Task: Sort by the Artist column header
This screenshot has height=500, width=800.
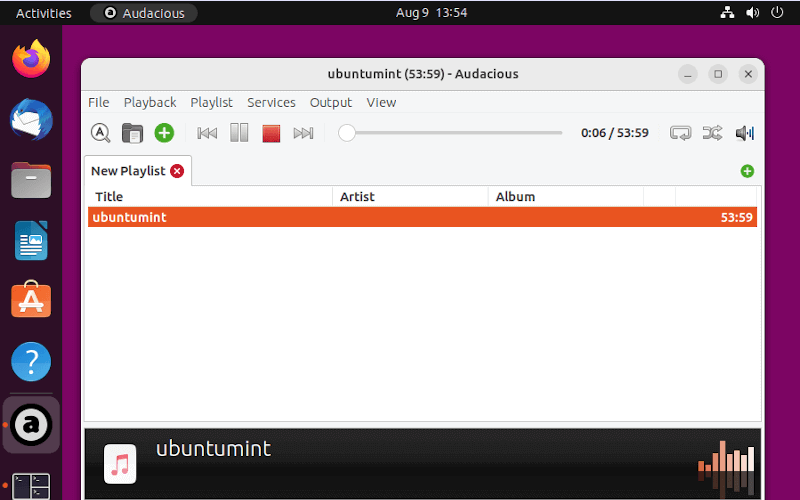Action: (410, 196)
